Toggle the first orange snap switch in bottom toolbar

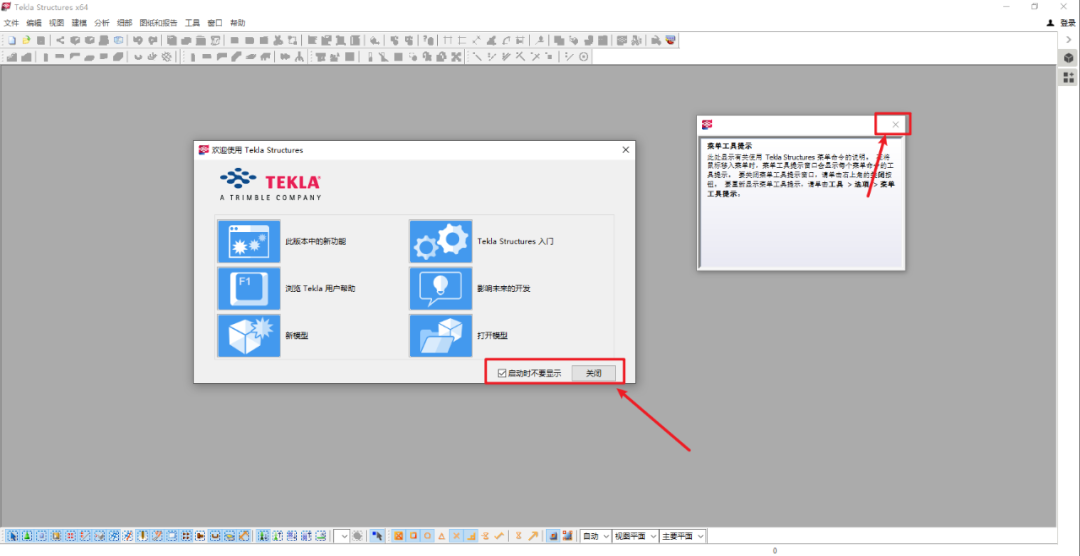coord(397,536)
